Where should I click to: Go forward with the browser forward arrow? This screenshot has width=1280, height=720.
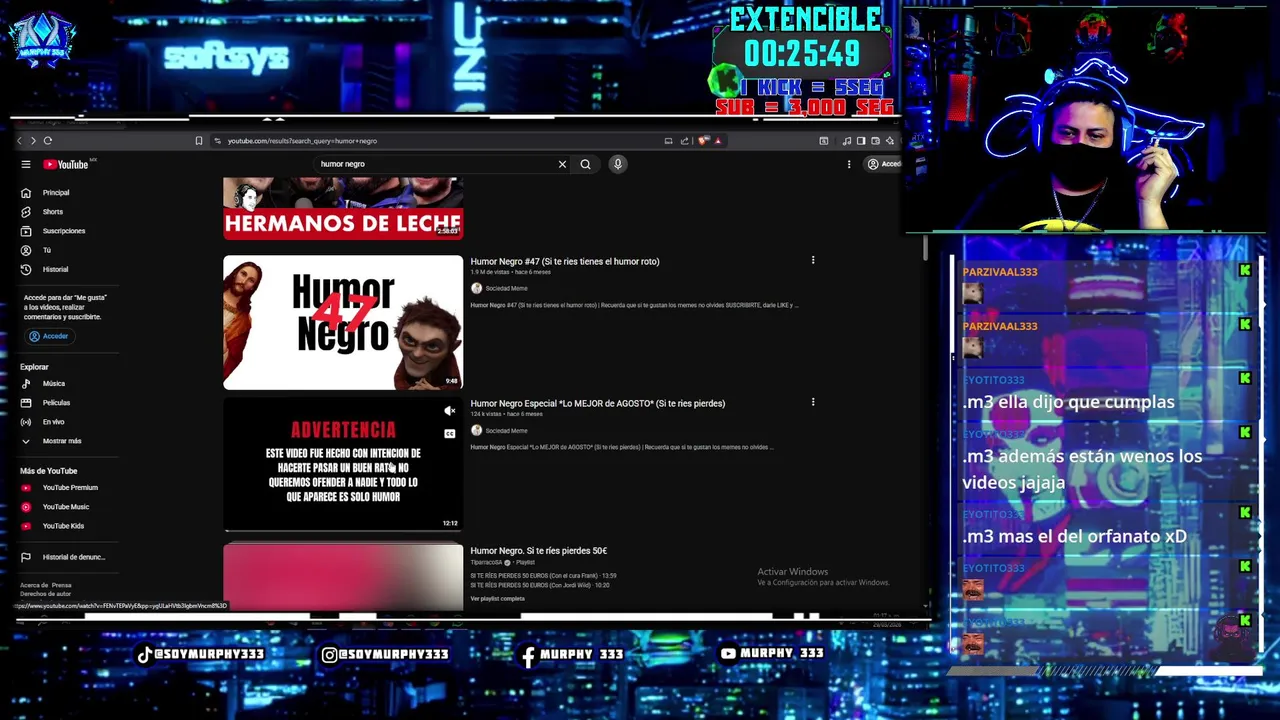click(32, 141)
